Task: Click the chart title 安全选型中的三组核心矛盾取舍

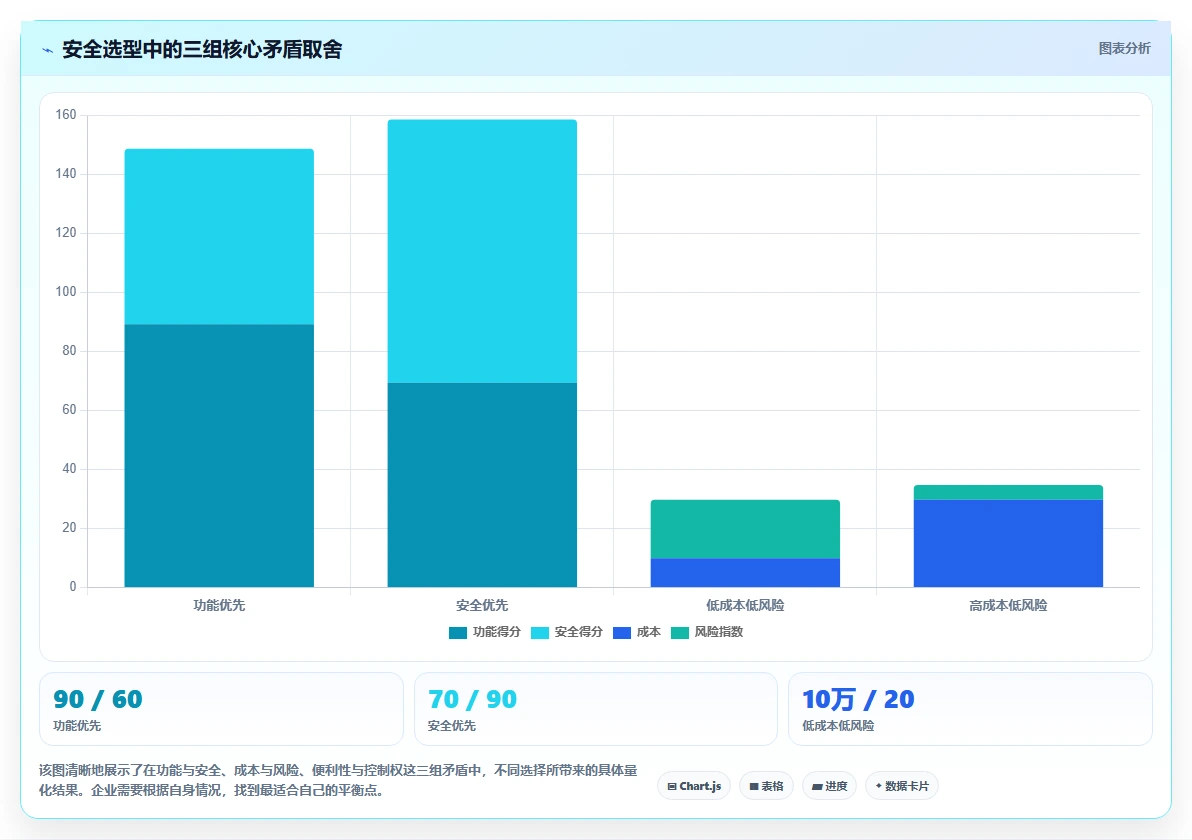Action: pyautogui.click(x=202, y=49)
